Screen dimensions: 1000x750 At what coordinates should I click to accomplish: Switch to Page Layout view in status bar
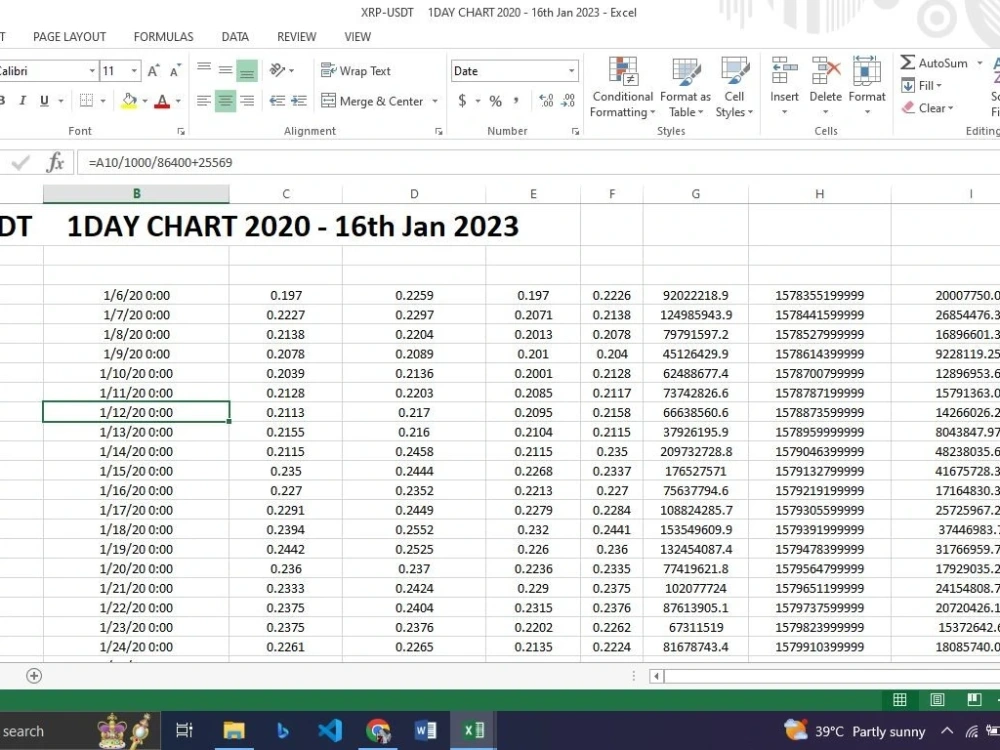(x=937, y=700)
